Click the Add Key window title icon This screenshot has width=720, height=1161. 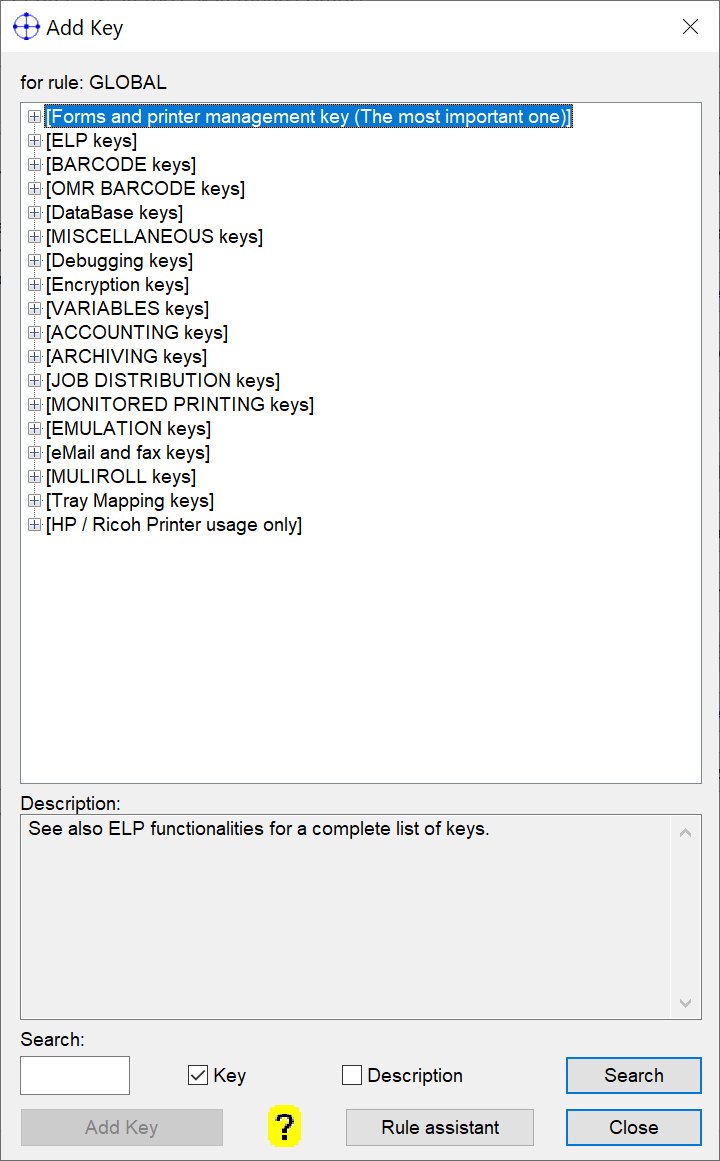pyautogui.click(x=26, y=27)
